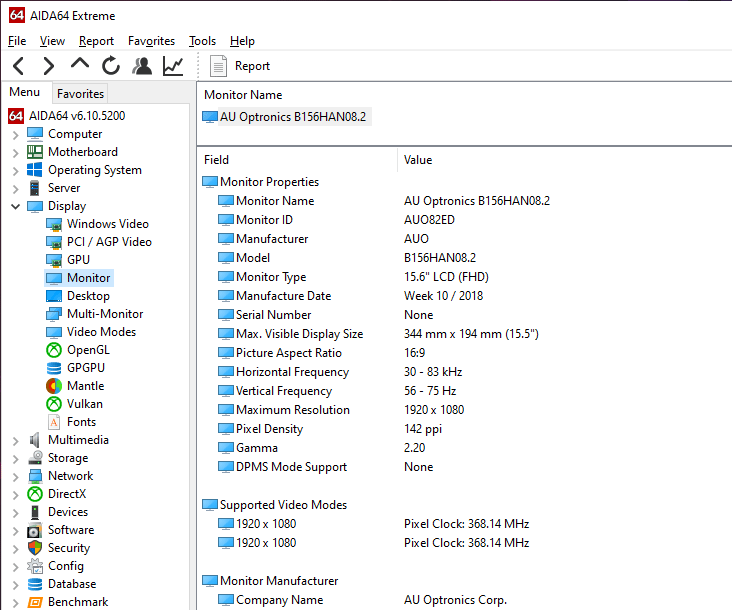Open the user/person toolbar icon
This screenshot has height=610, width=732.
[x=142, y=66]
